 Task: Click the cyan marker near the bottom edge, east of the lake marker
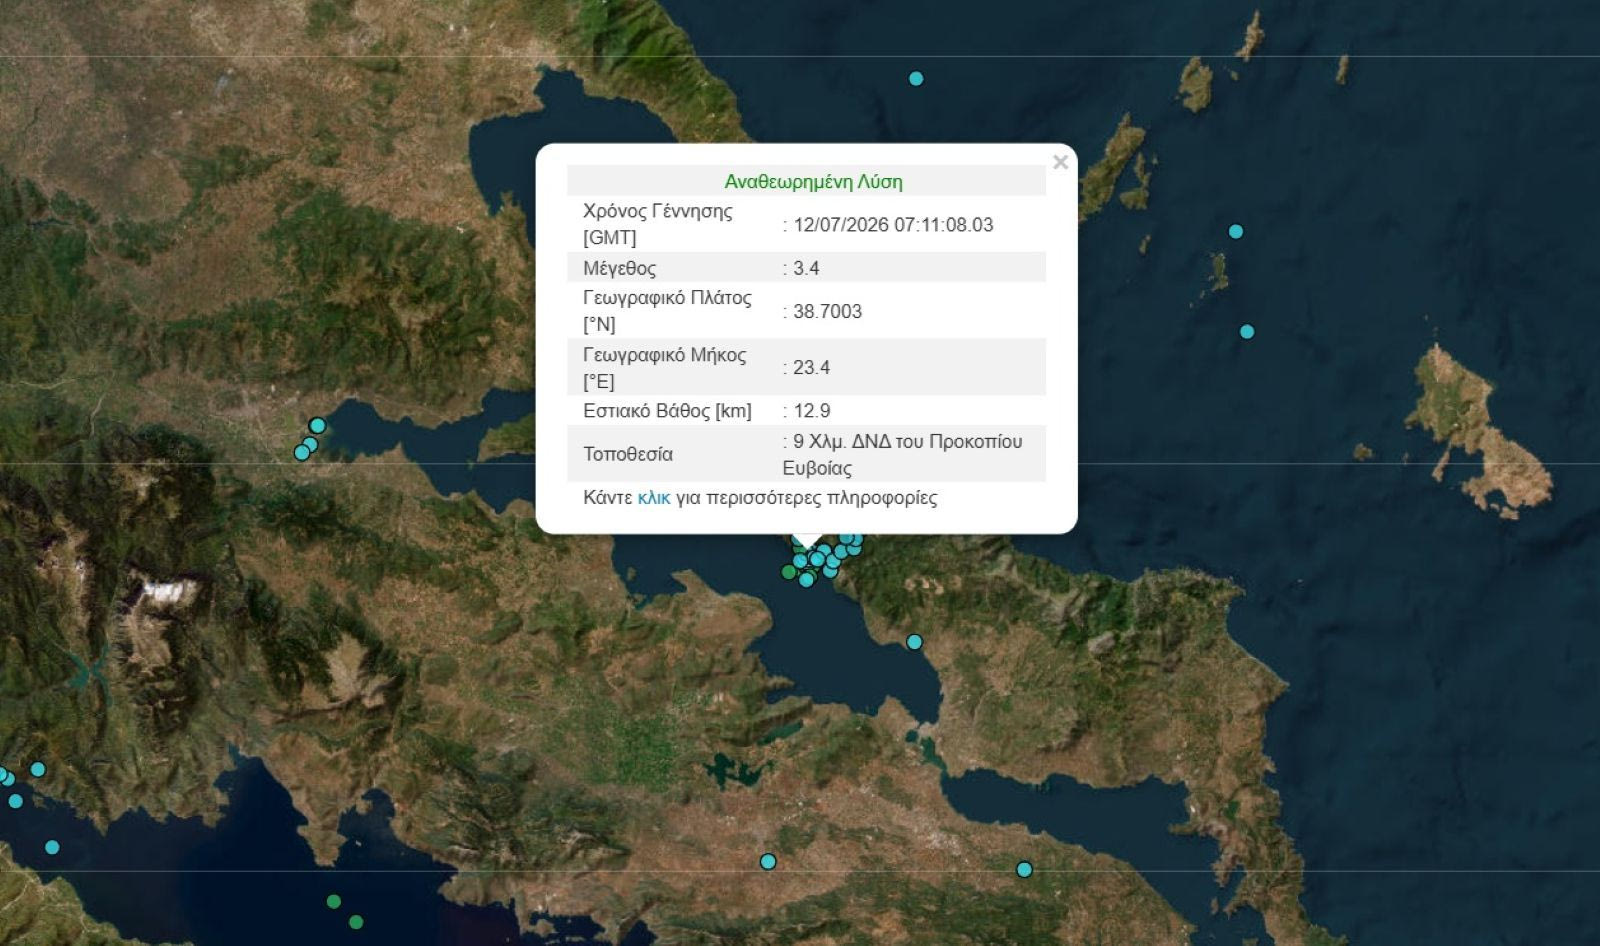(x=1024, y=870)
